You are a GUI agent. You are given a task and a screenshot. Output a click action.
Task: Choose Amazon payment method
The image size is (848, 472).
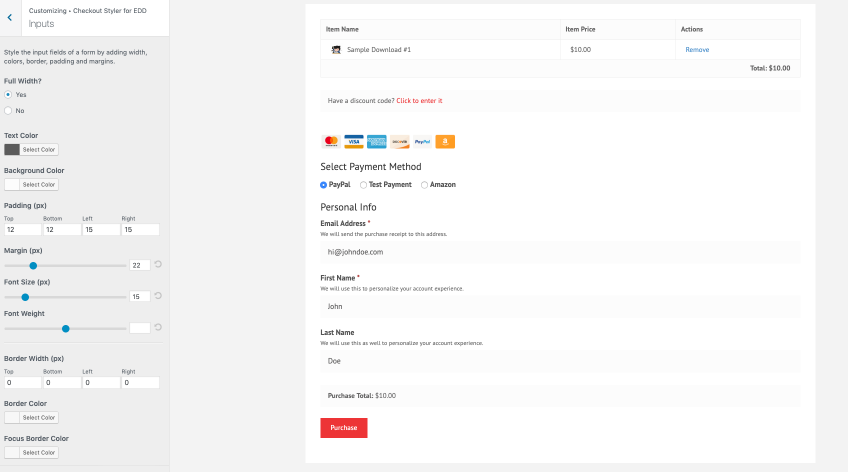(x=425, y=185)
